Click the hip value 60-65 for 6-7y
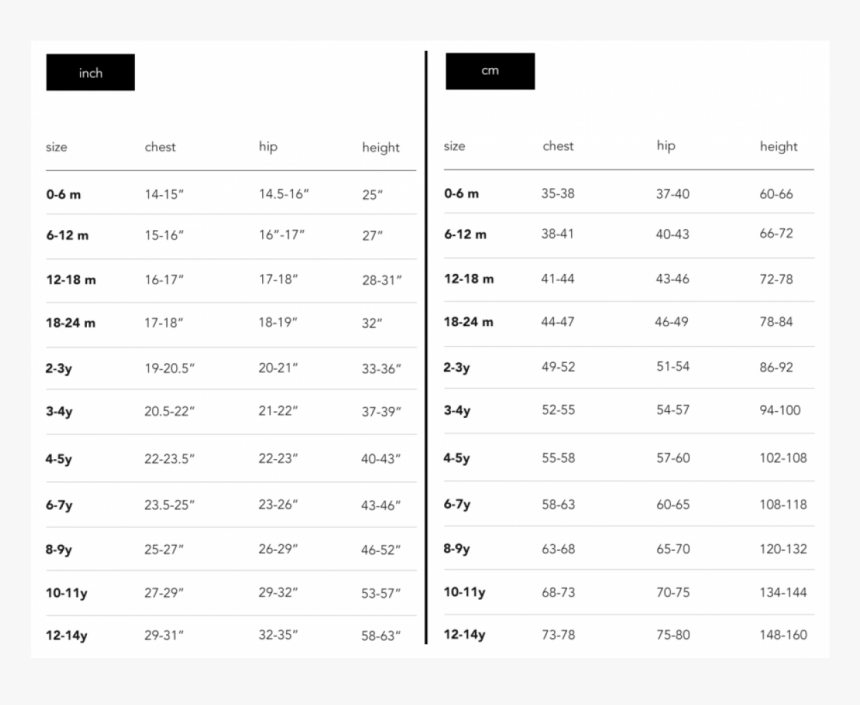The image size is (860, 705). (673, 504)
